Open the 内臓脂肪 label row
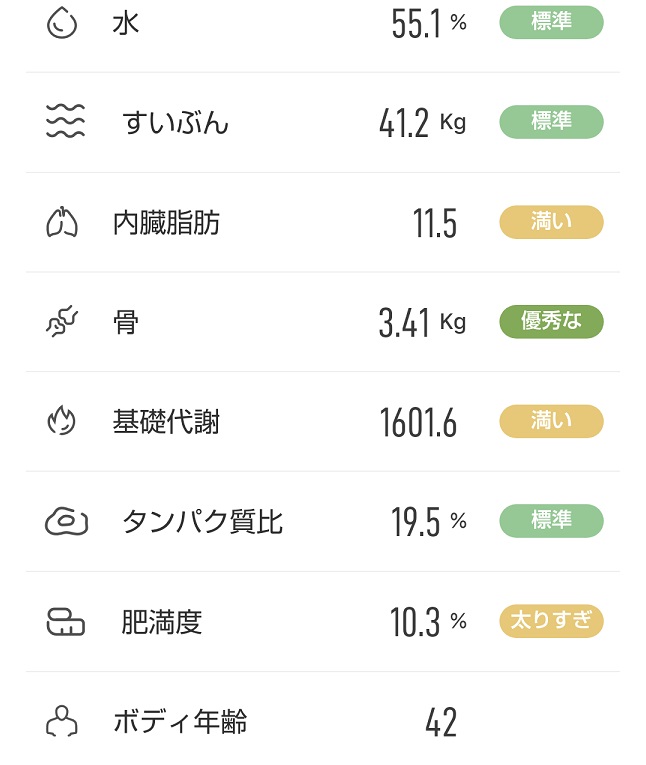The width and height of the screenshot is (646, 765). point(323,222)
